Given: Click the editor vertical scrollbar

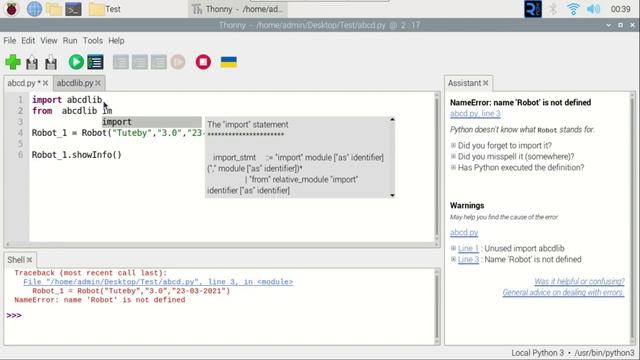Looking at the screenshot, I should (x=437, y=167).
